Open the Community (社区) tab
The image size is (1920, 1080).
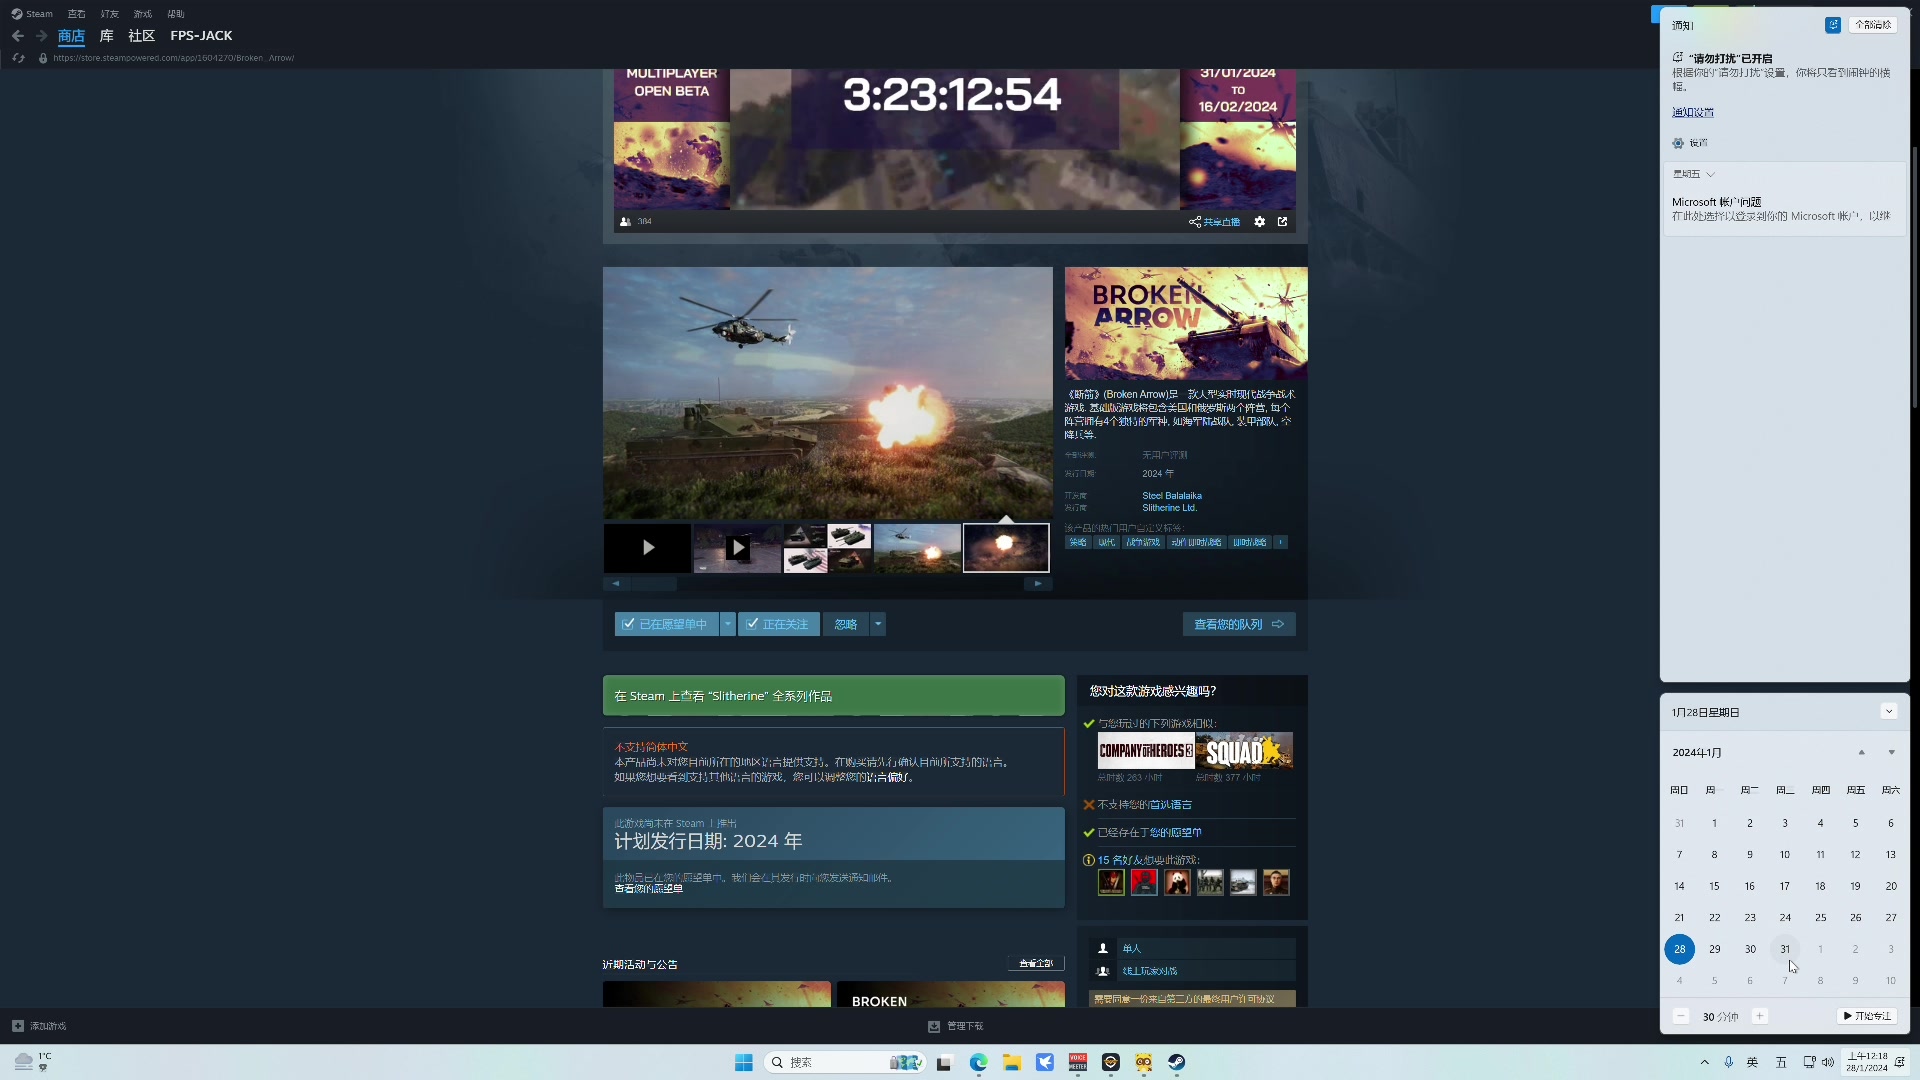tap(141, 36)
